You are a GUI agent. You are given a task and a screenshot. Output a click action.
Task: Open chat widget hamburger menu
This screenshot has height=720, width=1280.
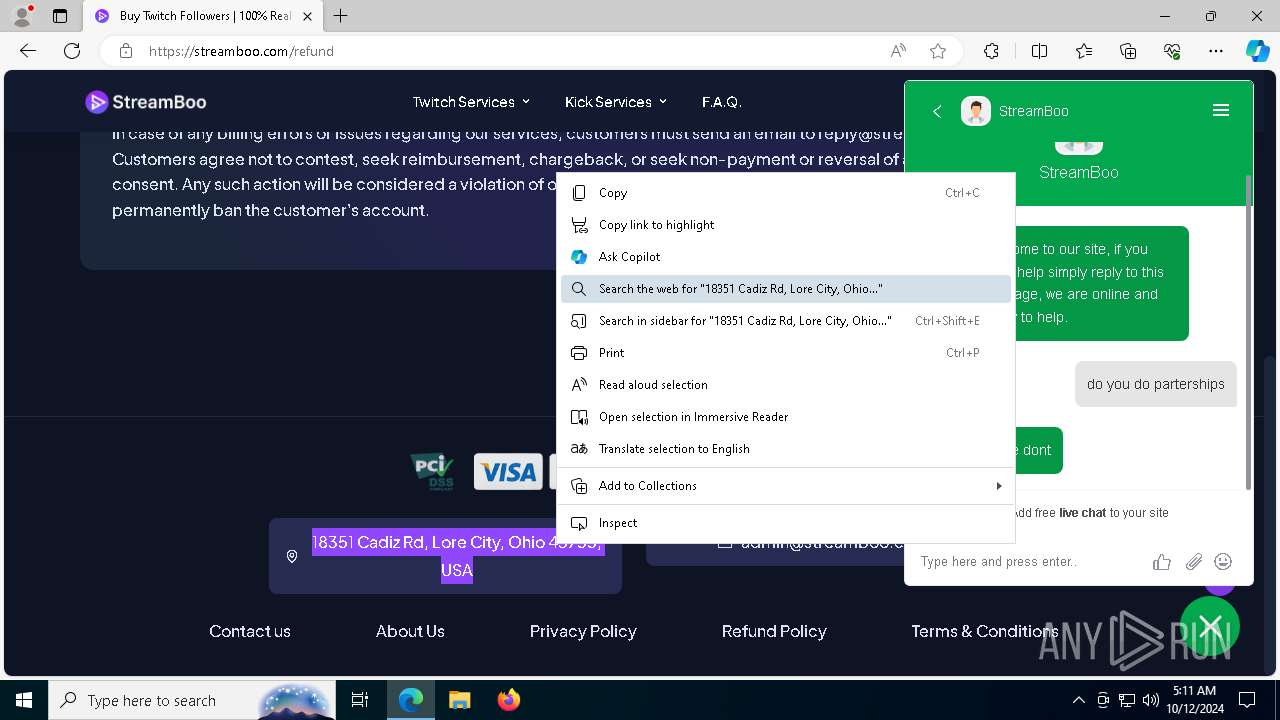click(1221, 111)
